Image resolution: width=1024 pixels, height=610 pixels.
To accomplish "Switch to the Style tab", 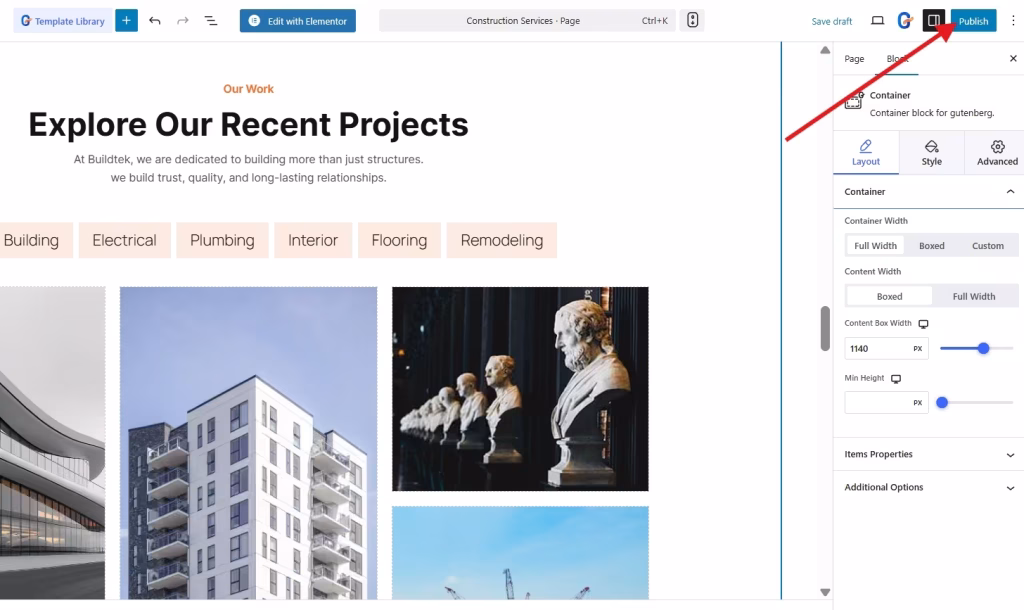I will 931,152.
